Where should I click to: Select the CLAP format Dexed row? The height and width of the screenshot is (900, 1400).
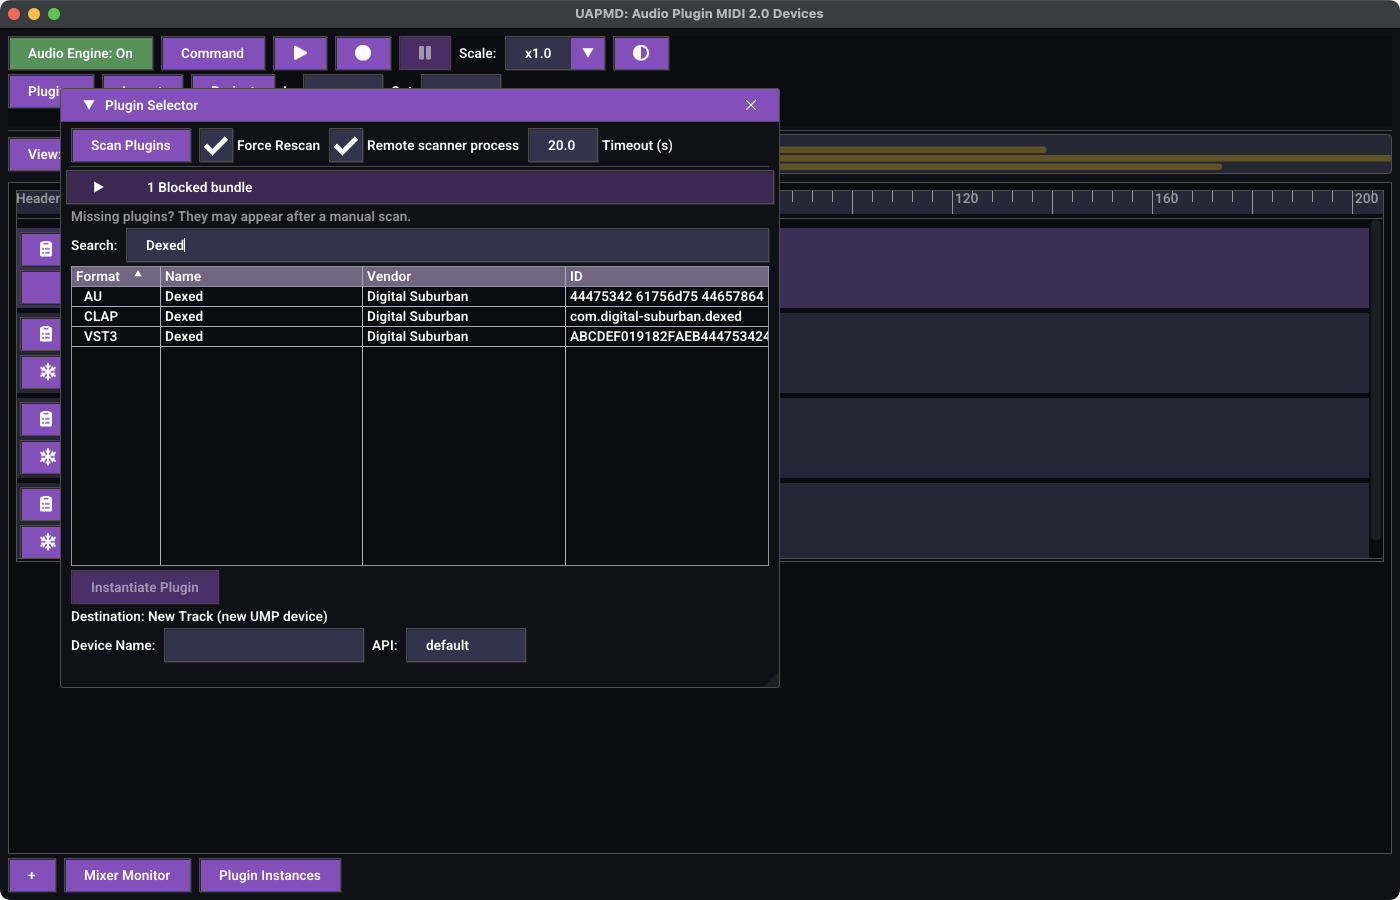[x=420, y=316]
